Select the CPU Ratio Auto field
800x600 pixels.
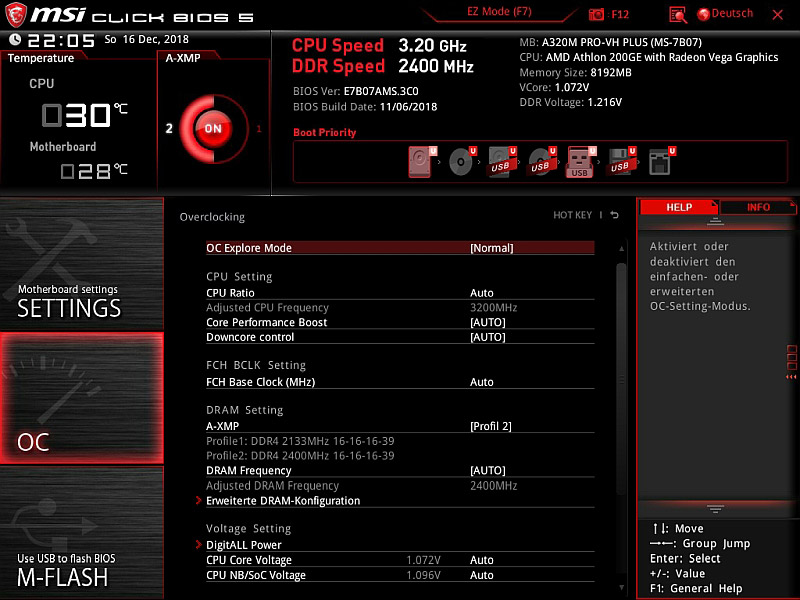pyautogui.click(x=400, y=293)
